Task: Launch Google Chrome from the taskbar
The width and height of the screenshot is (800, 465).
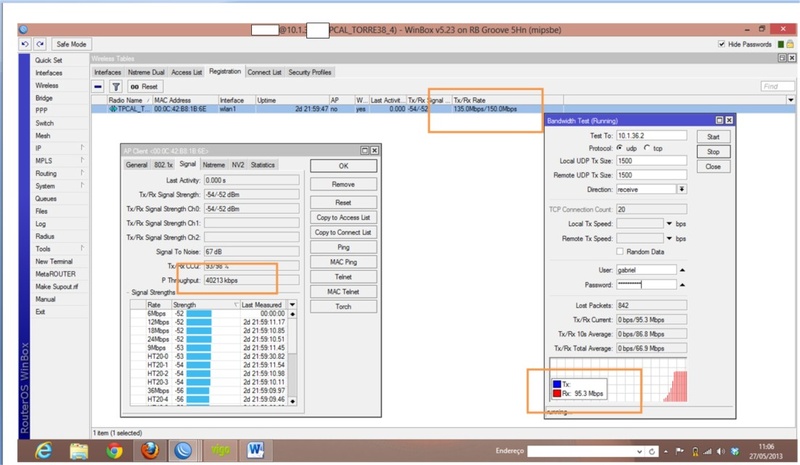Action: pyautogui.click(x=114, y=450)
